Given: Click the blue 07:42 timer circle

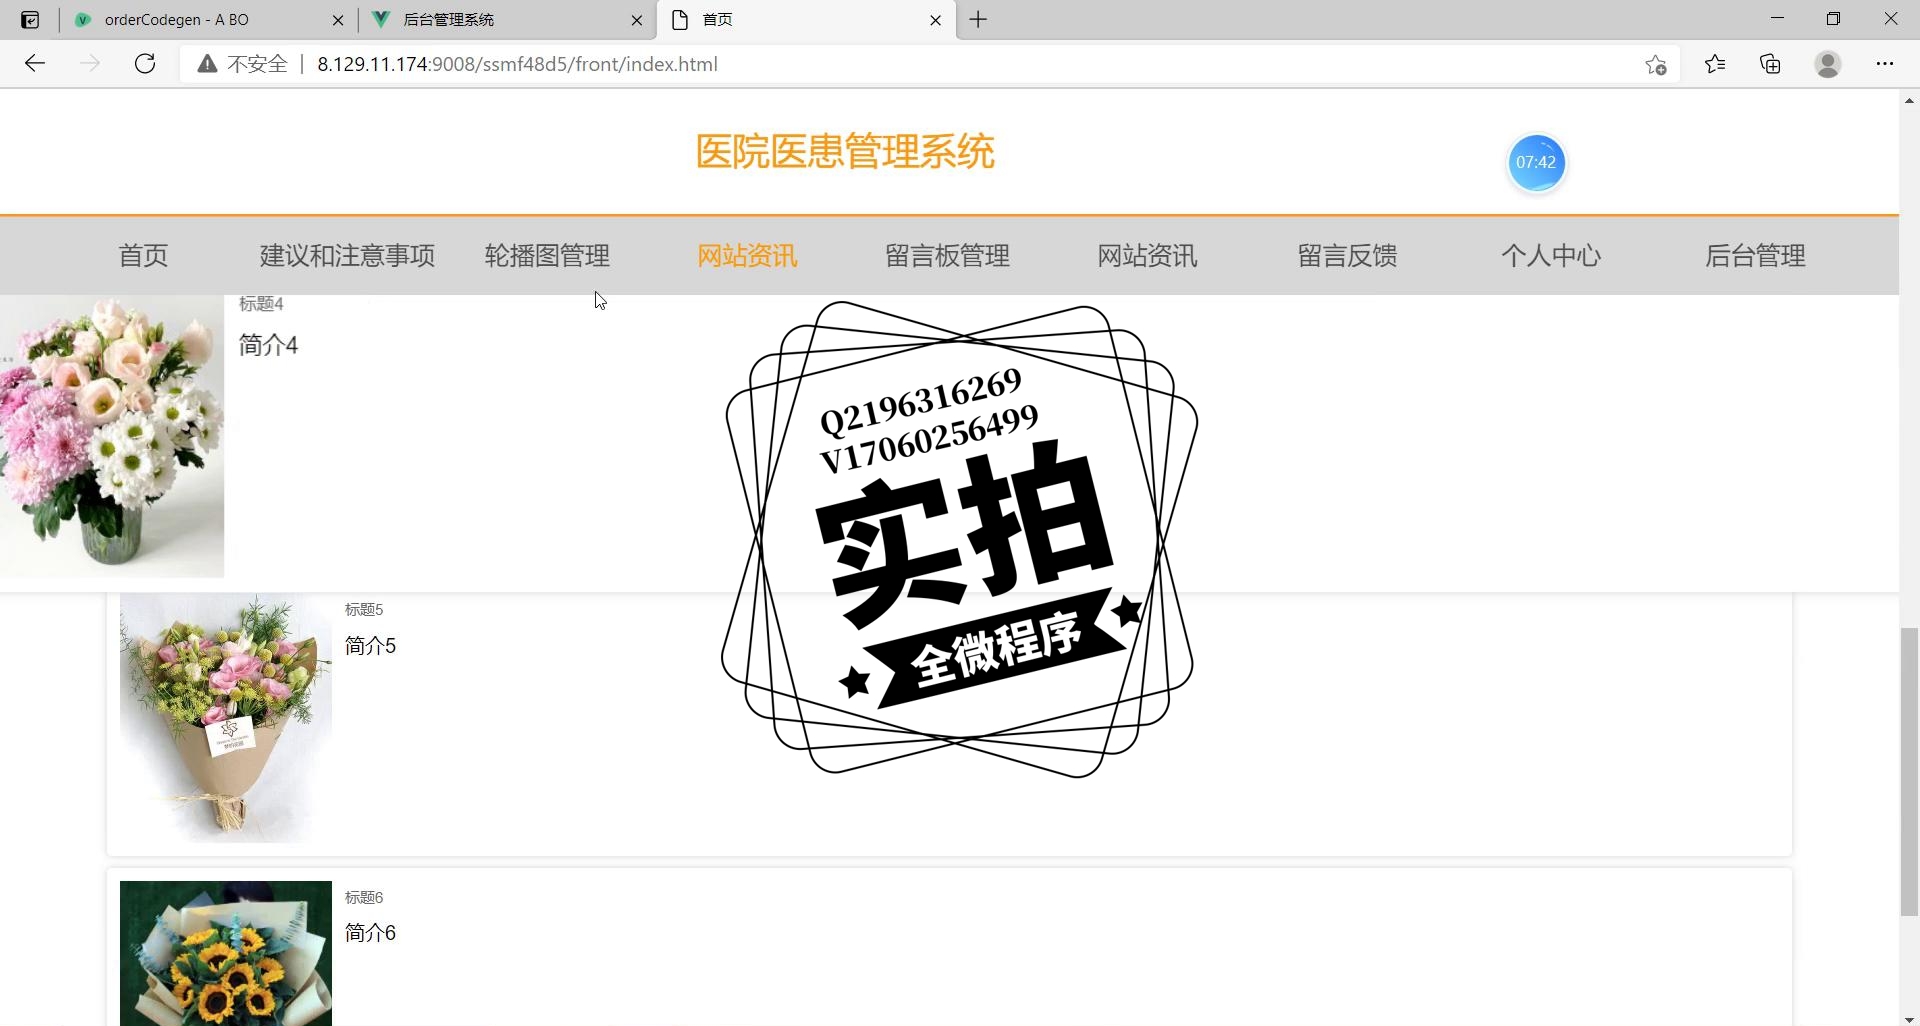Looking at the screenshot, I should point(1536,162).
